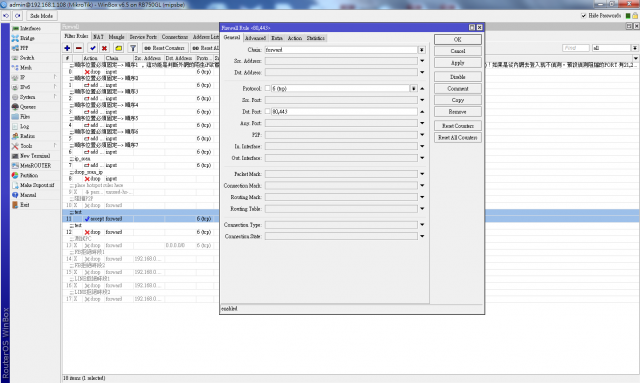Switch to the Mangle tab in Firewall window
Image resolution: width=640 pixels, height=383 pixels.
click(116, 37)
